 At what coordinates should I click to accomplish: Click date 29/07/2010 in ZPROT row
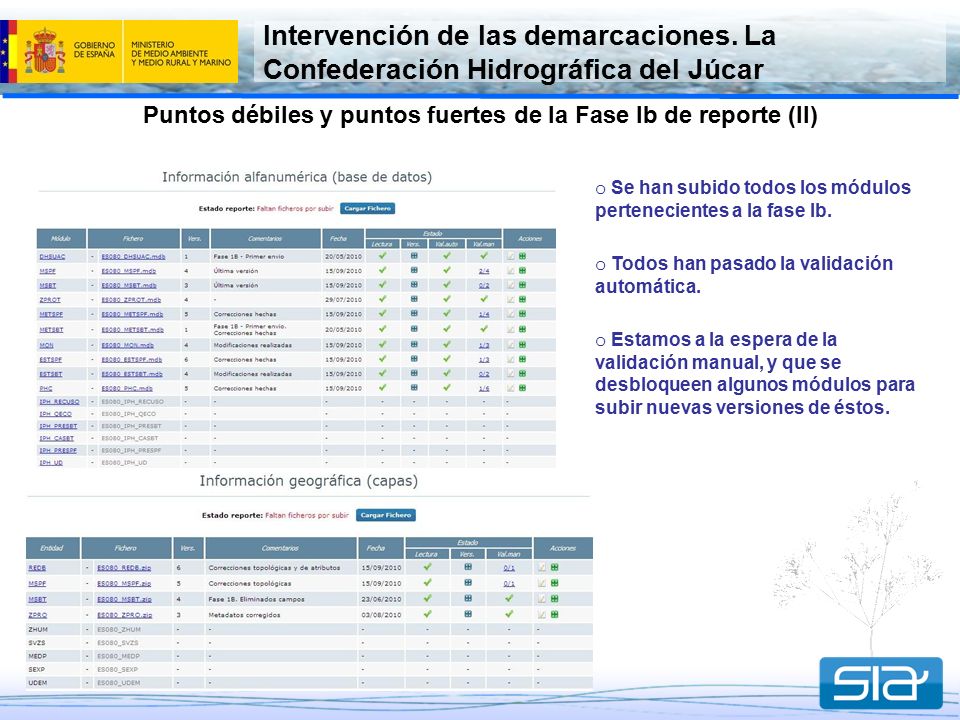[343, 300]
